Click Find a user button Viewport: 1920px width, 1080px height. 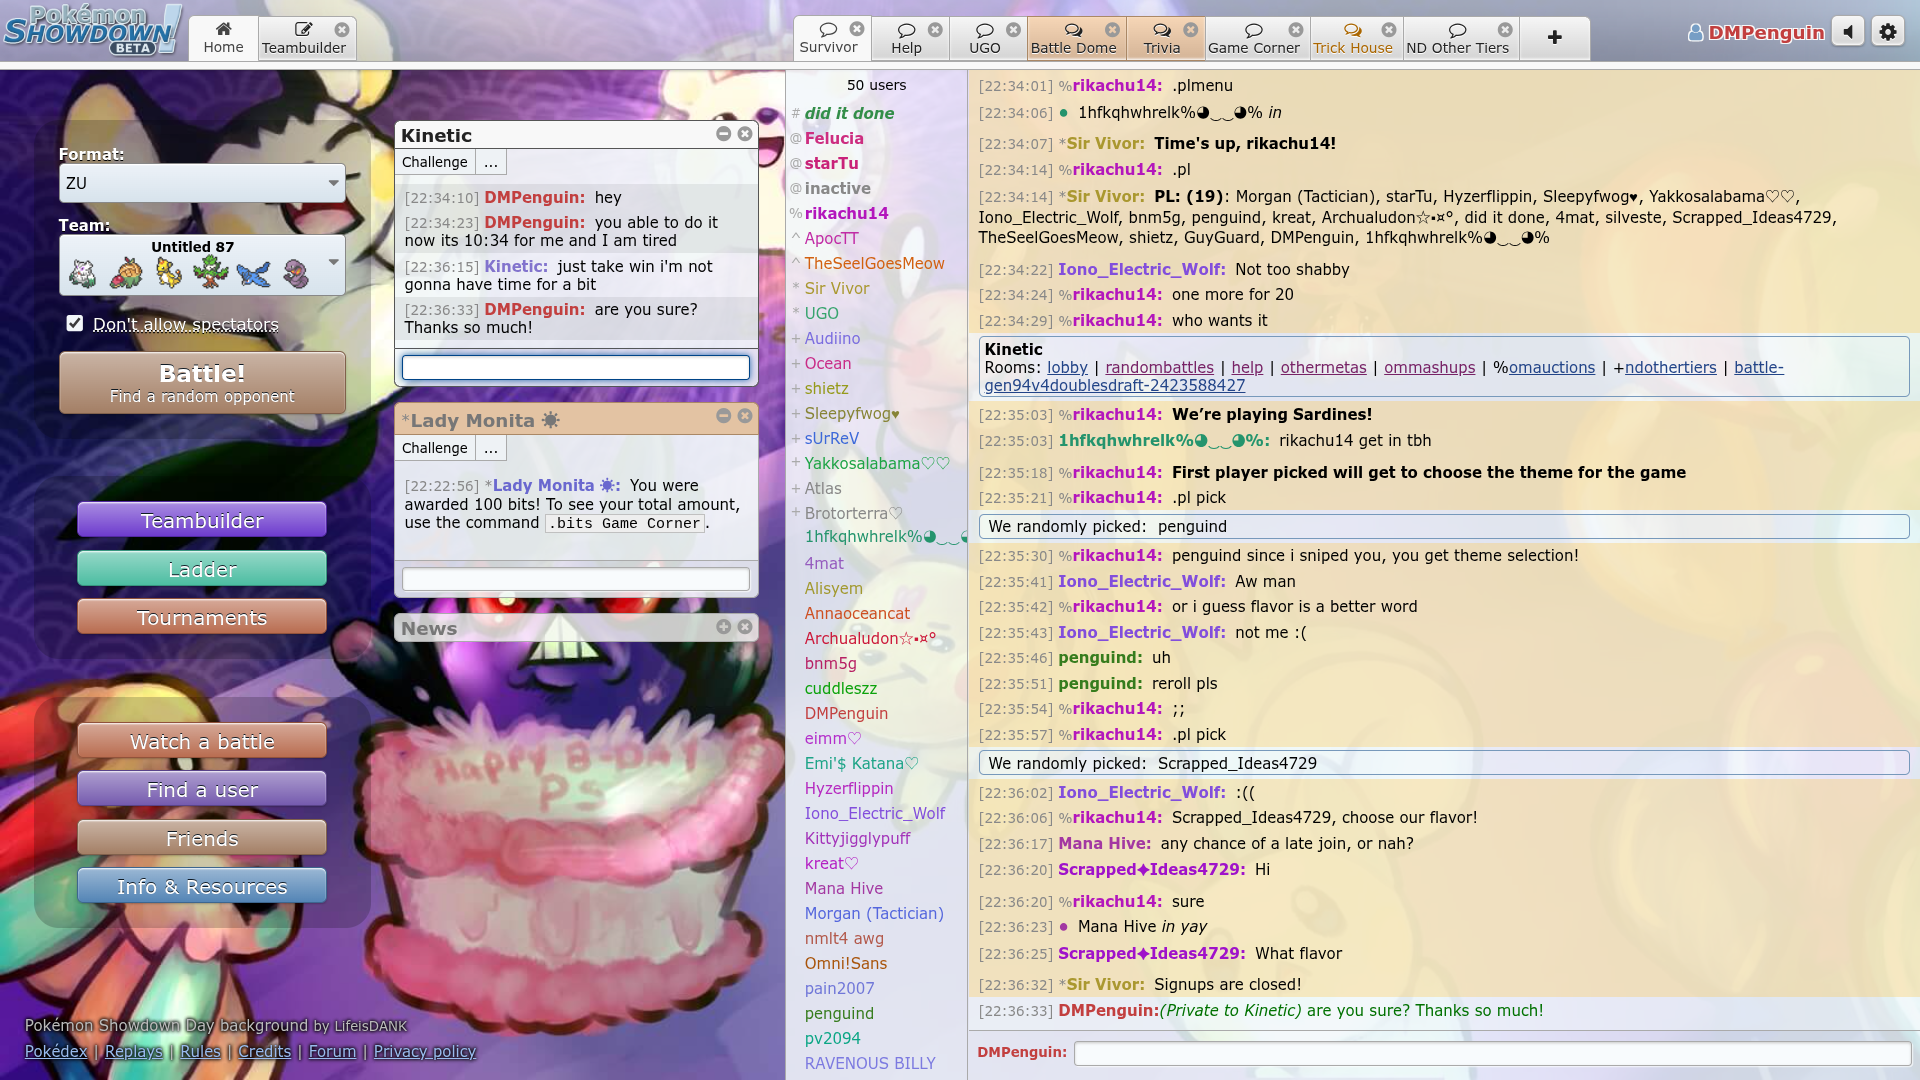(x=202, y=789)
